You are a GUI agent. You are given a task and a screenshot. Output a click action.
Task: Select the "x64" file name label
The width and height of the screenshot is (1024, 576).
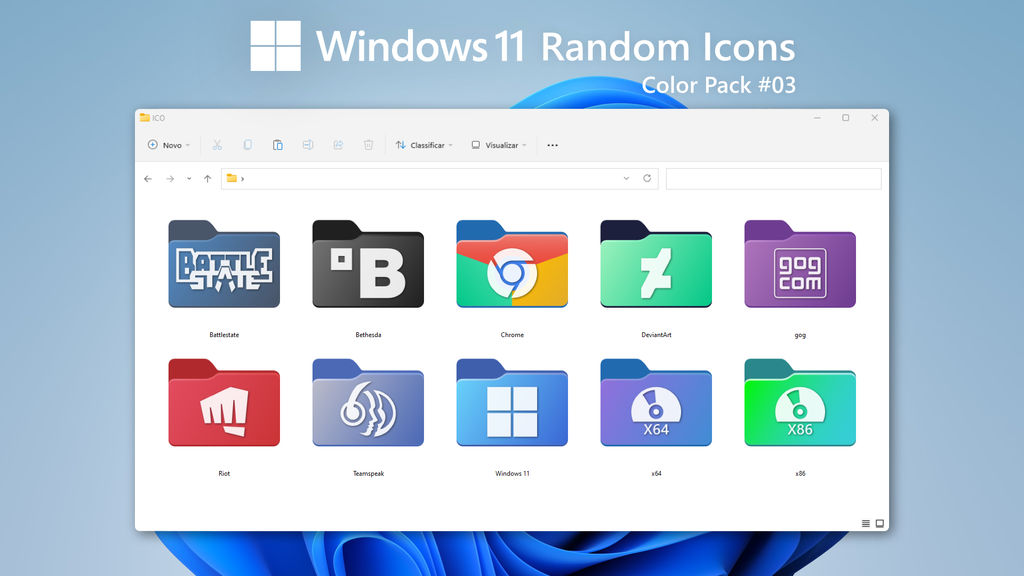tap(656, 473)
